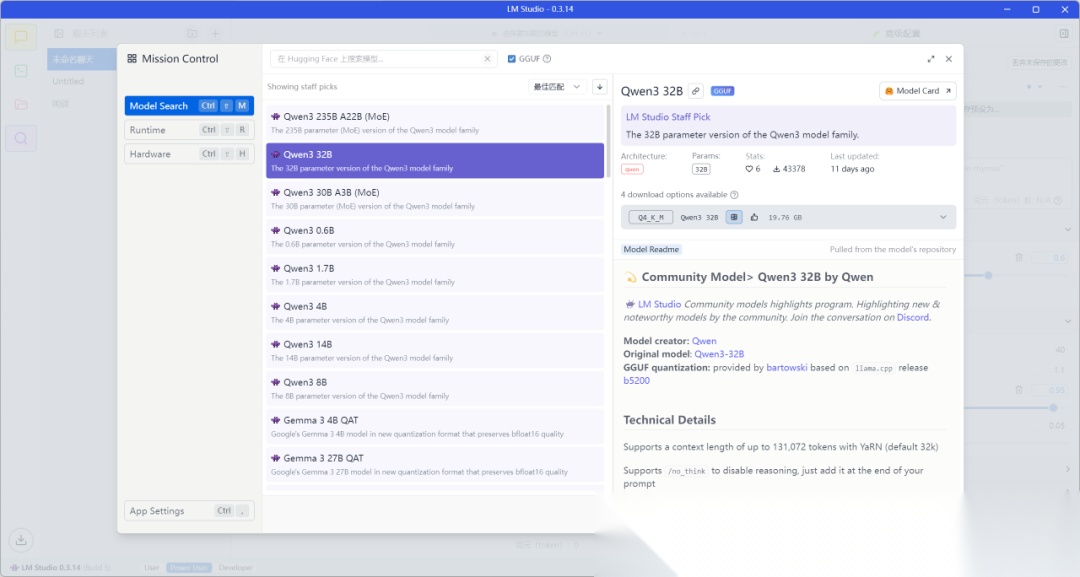Adjust the upper slider in background panel
Image resolution: width=1080 pixels, height=577 pixels.
click(x=988, y=275)
